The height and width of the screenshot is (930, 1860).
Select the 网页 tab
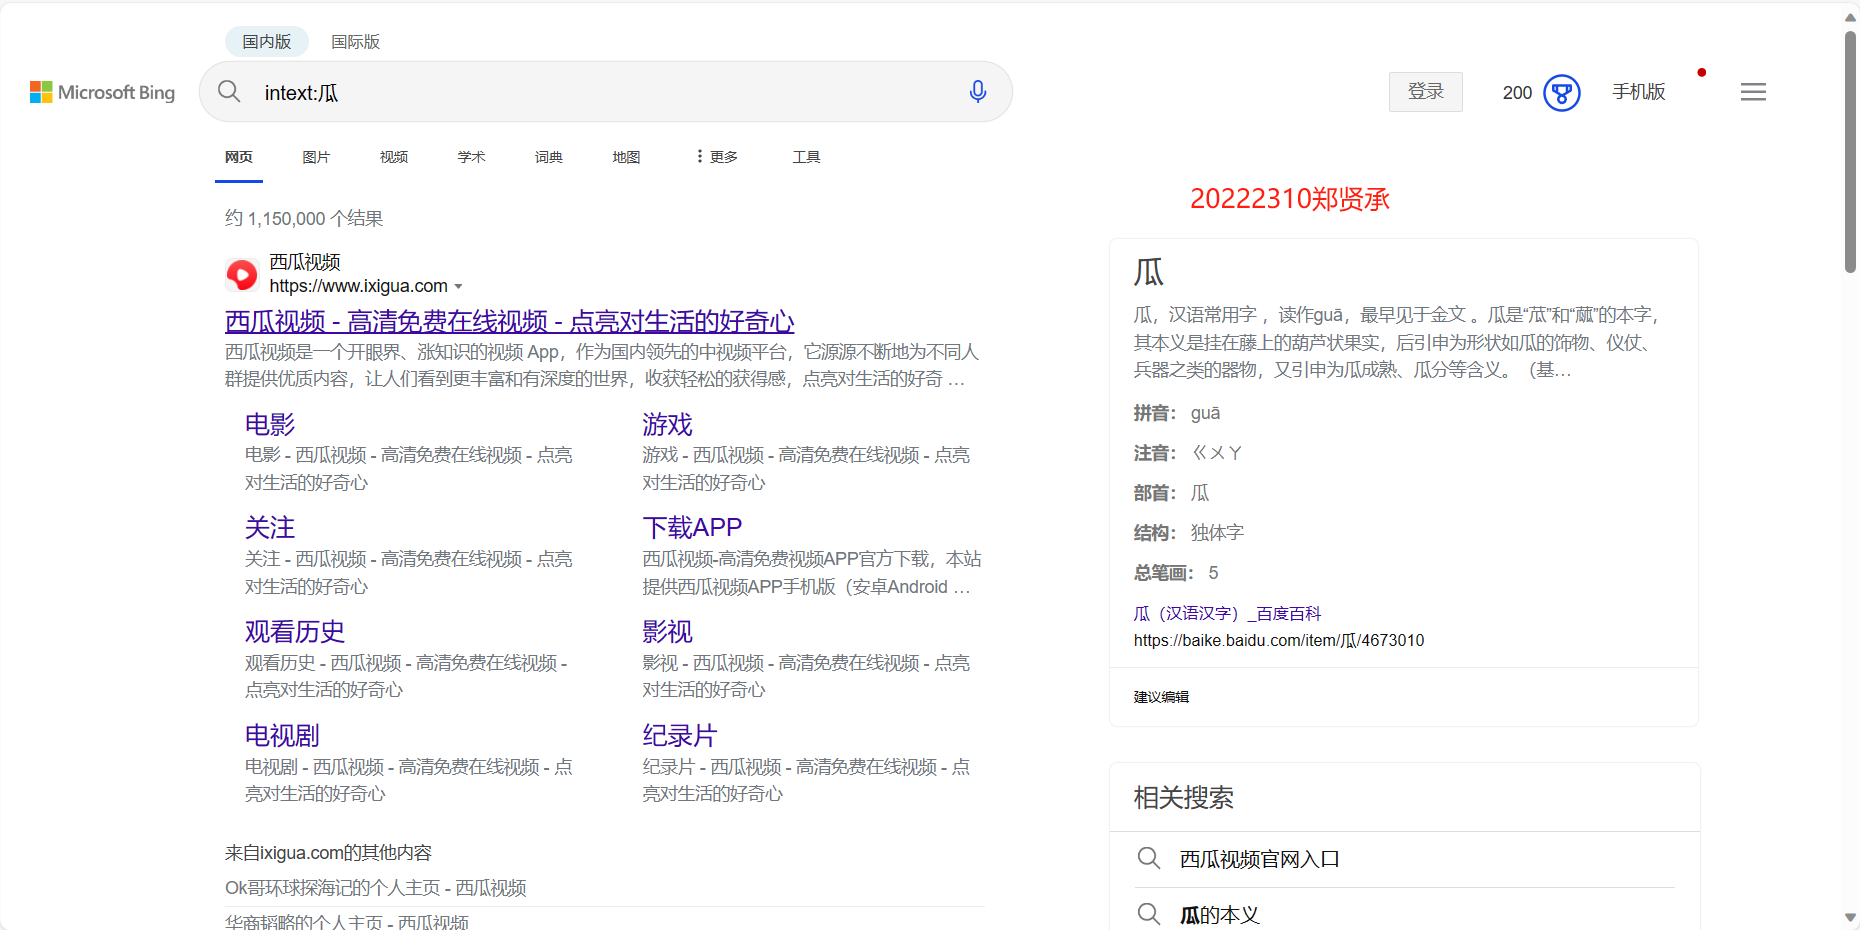point(239,157)
